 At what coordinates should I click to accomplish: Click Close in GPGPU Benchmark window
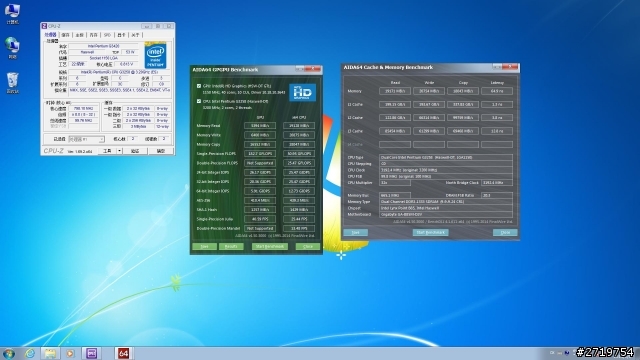(308, 247)
